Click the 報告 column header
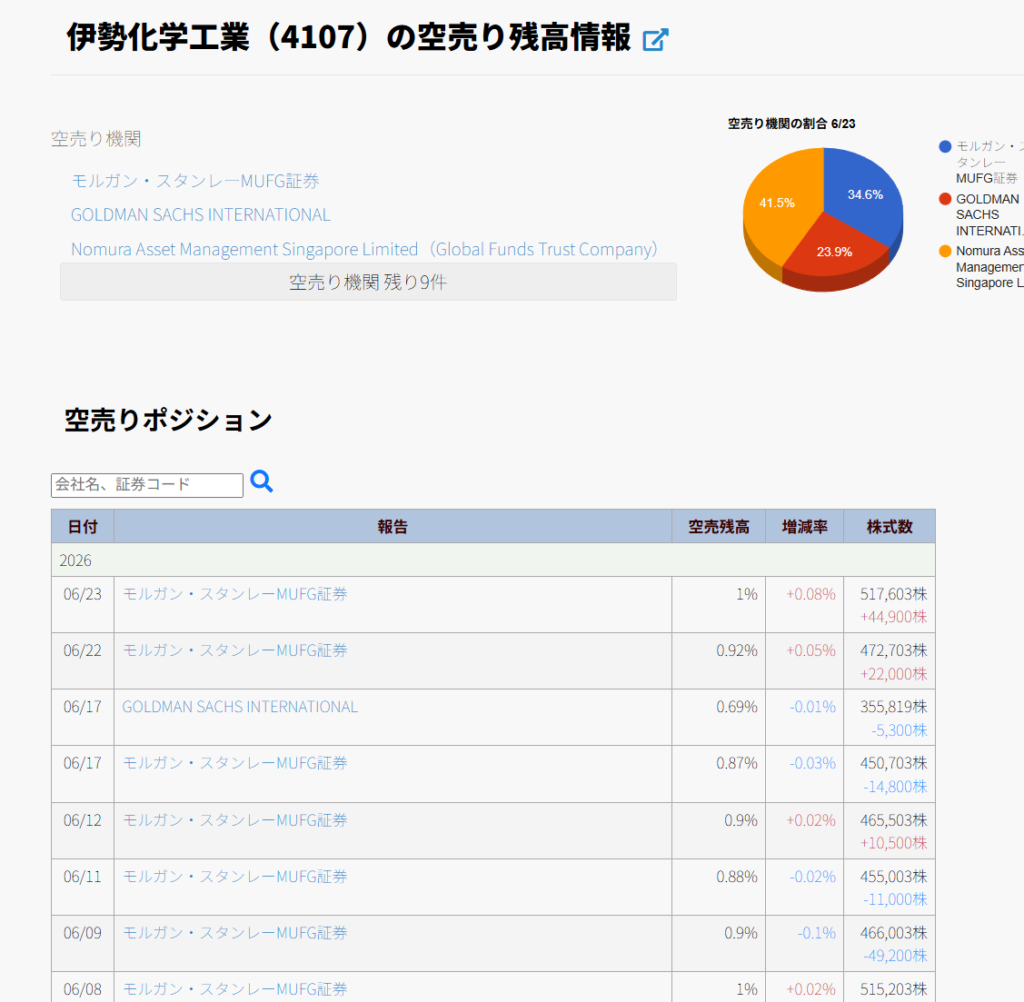 [x=392, y=526]
